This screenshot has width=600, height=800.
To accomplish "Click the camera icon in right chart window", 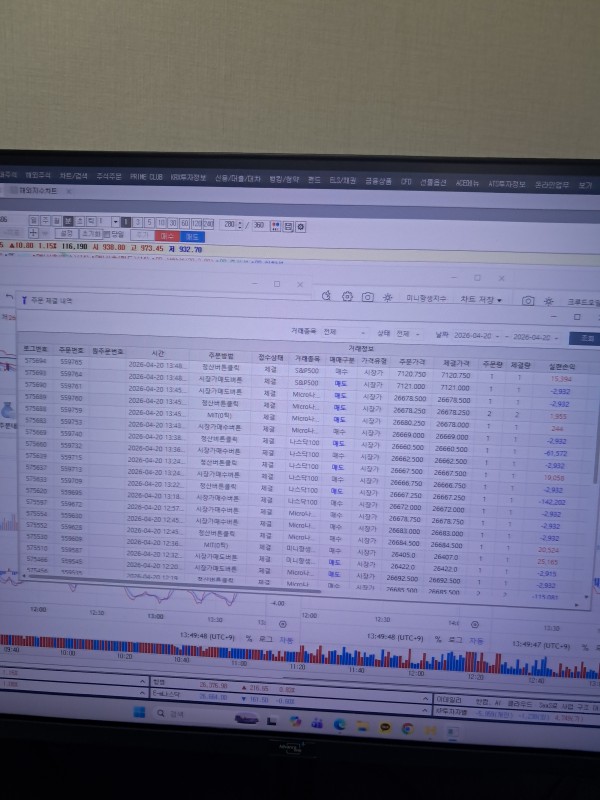I will [x=528, y=301].
